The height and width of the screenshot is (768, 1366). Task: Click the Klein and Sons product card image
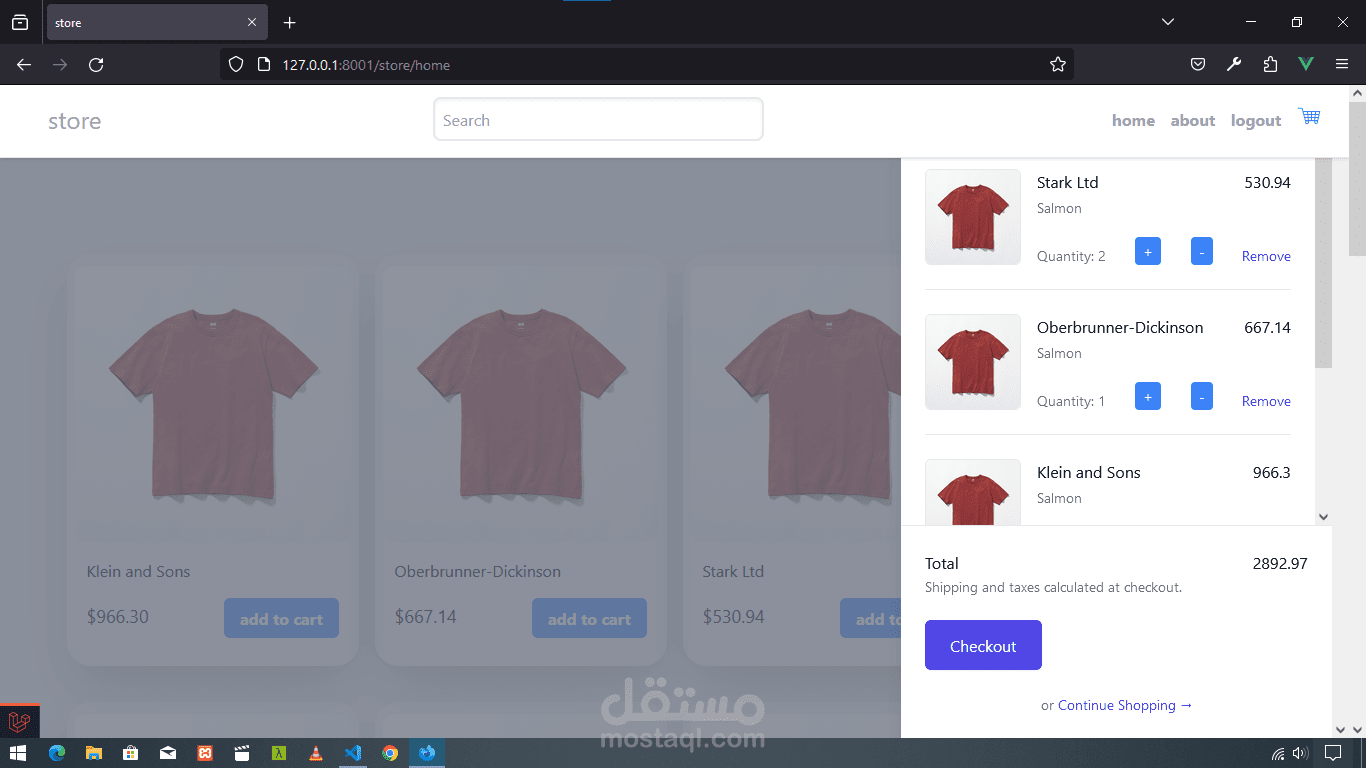coord(213,404)
